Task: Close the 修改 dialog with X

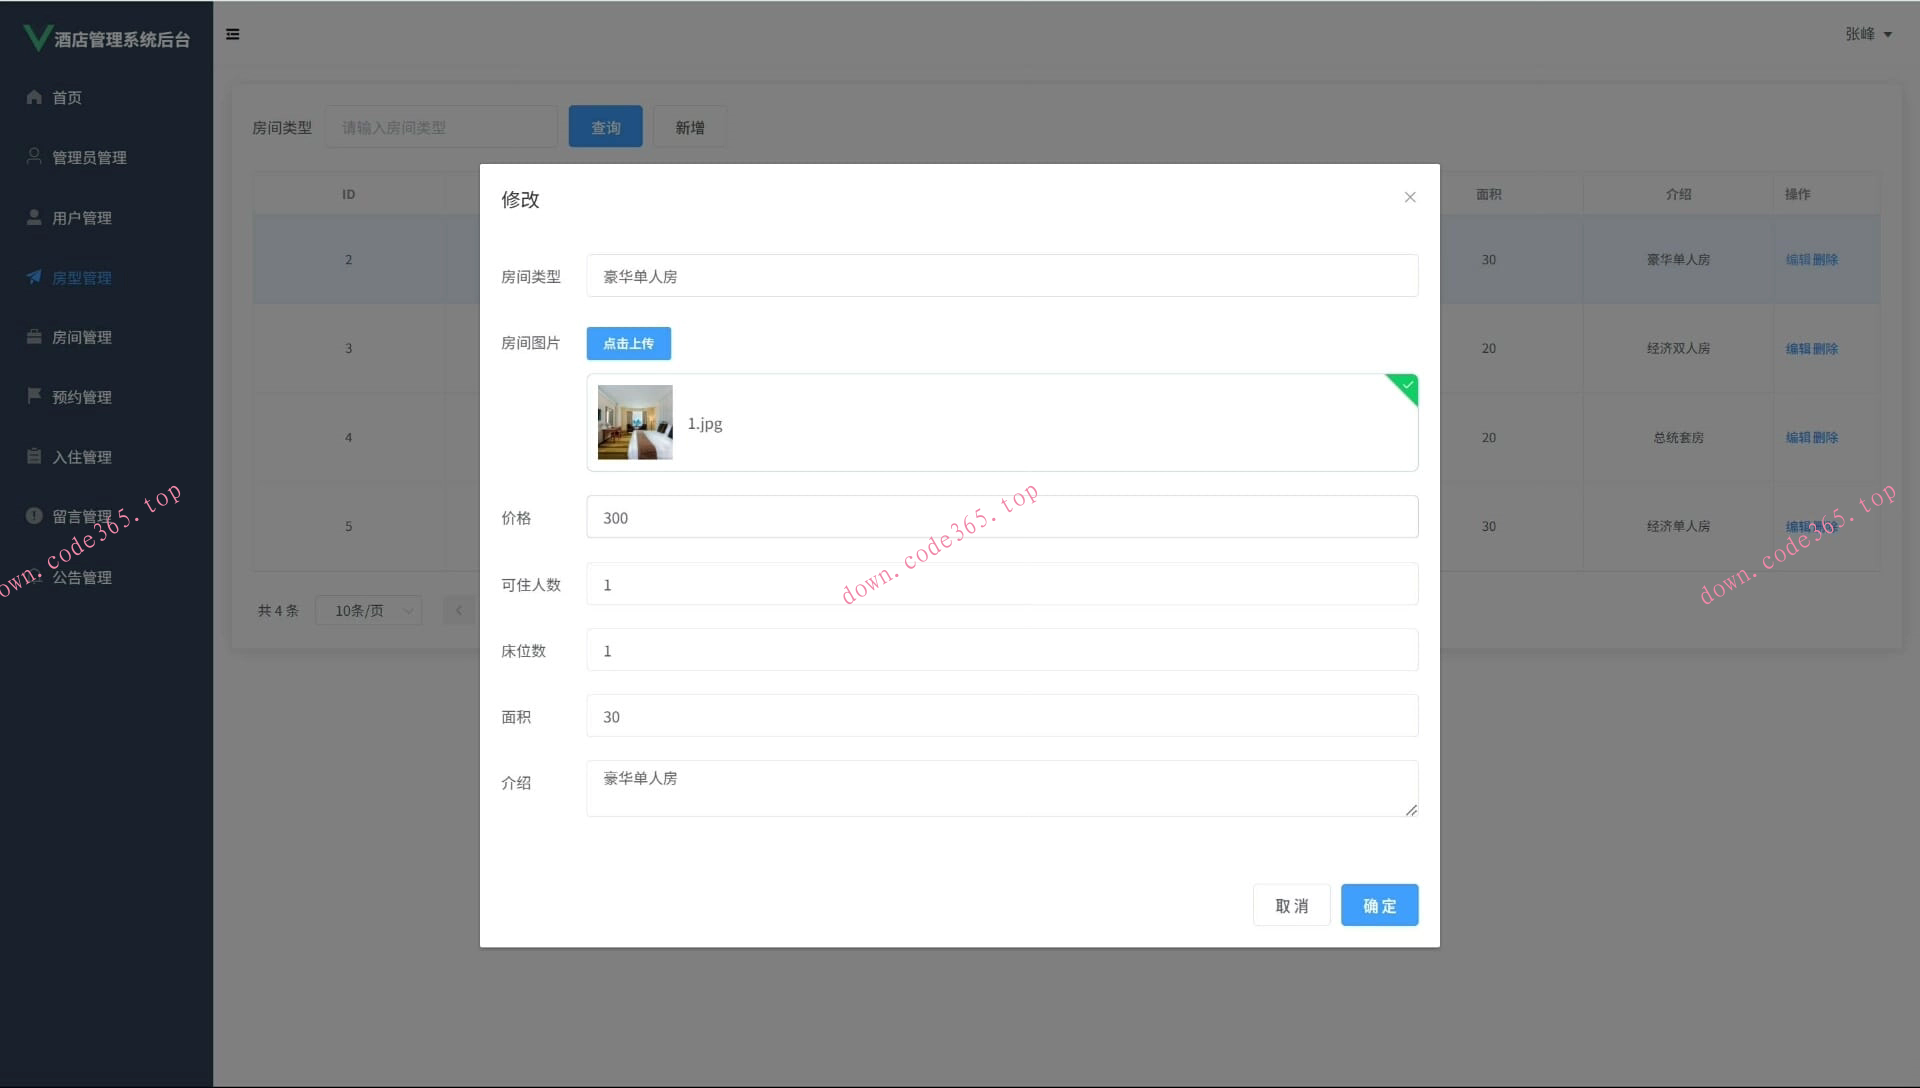Action: point(1410,197)
